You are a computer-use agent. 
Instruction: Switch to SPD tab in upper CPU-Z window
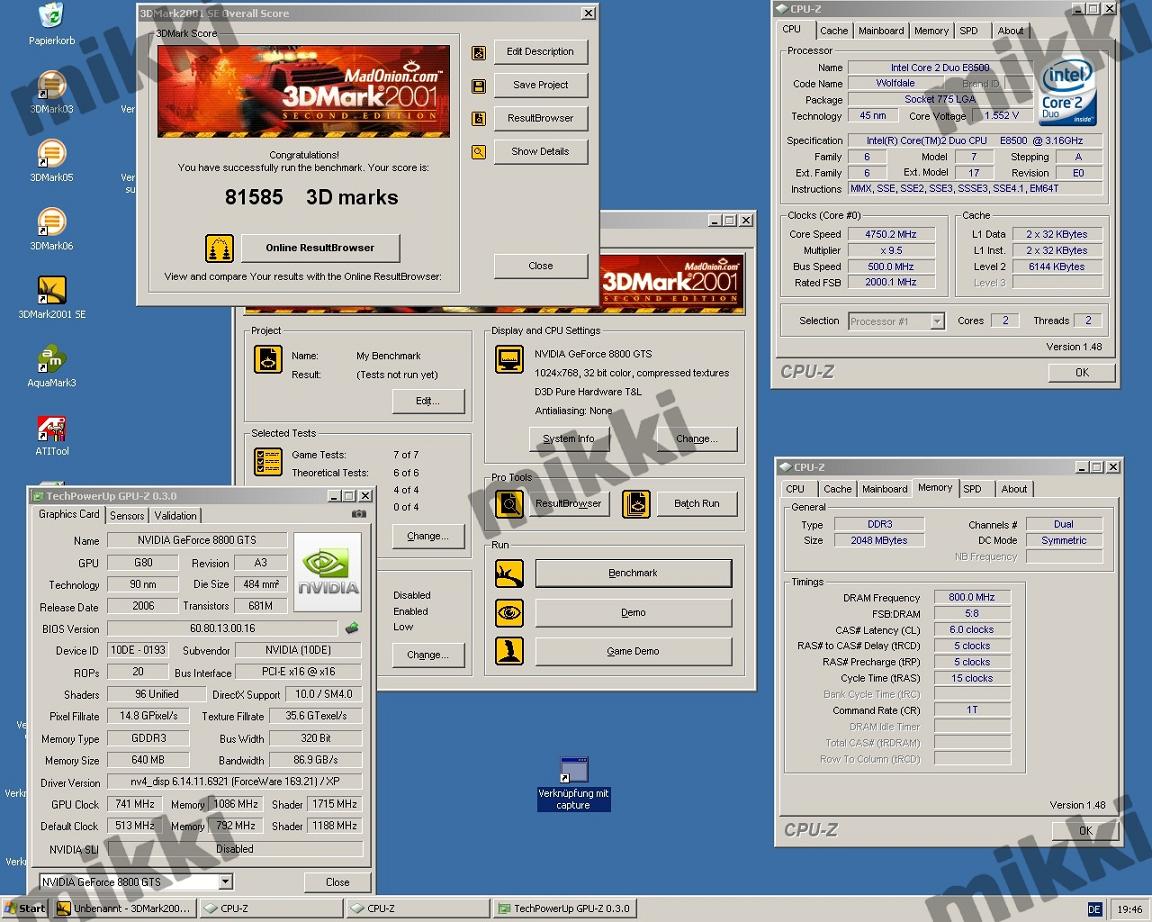(x=968, y=31)
